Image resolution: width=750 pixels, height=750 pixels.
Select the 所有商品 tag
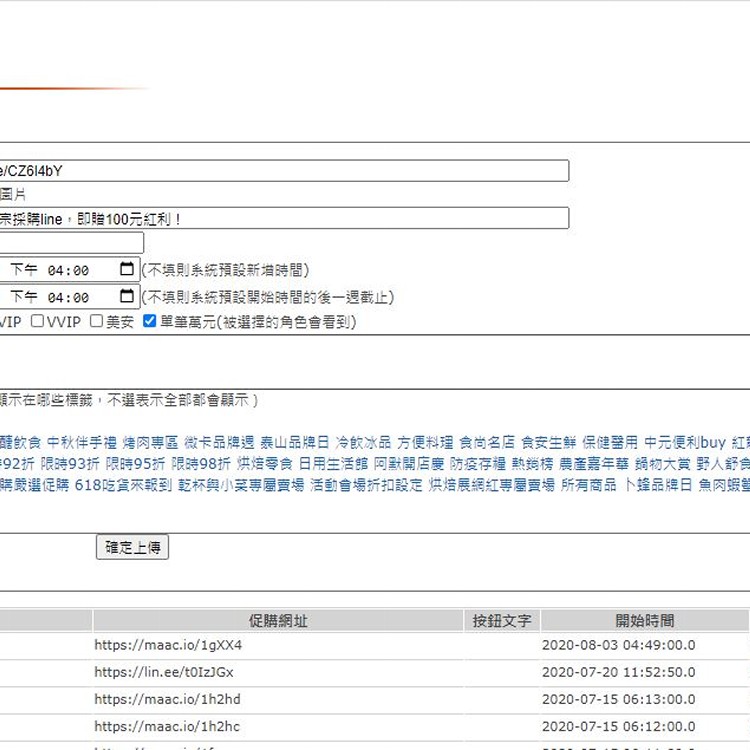(x=588, y=485)
